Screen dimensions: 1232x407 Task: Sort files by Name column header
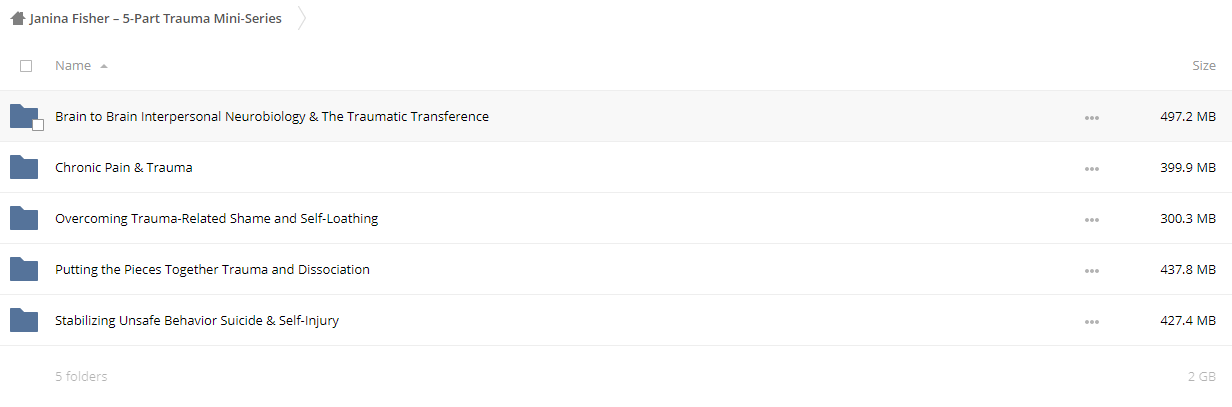coord(73,66)
